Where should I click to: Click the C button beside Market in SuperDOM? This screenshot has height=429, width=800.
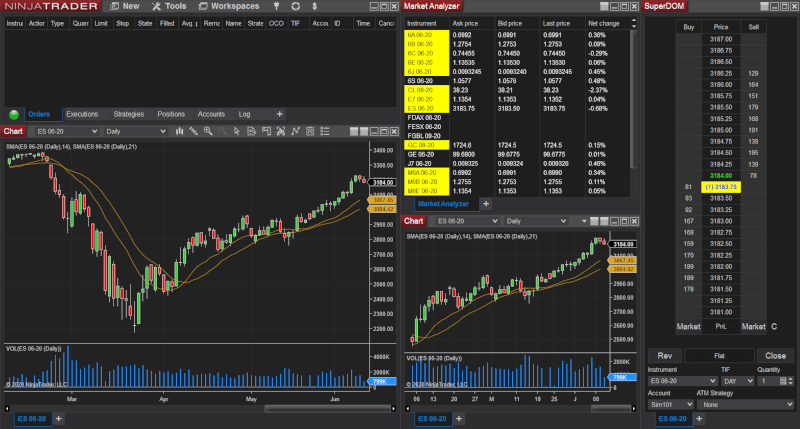tap(774, 326)
